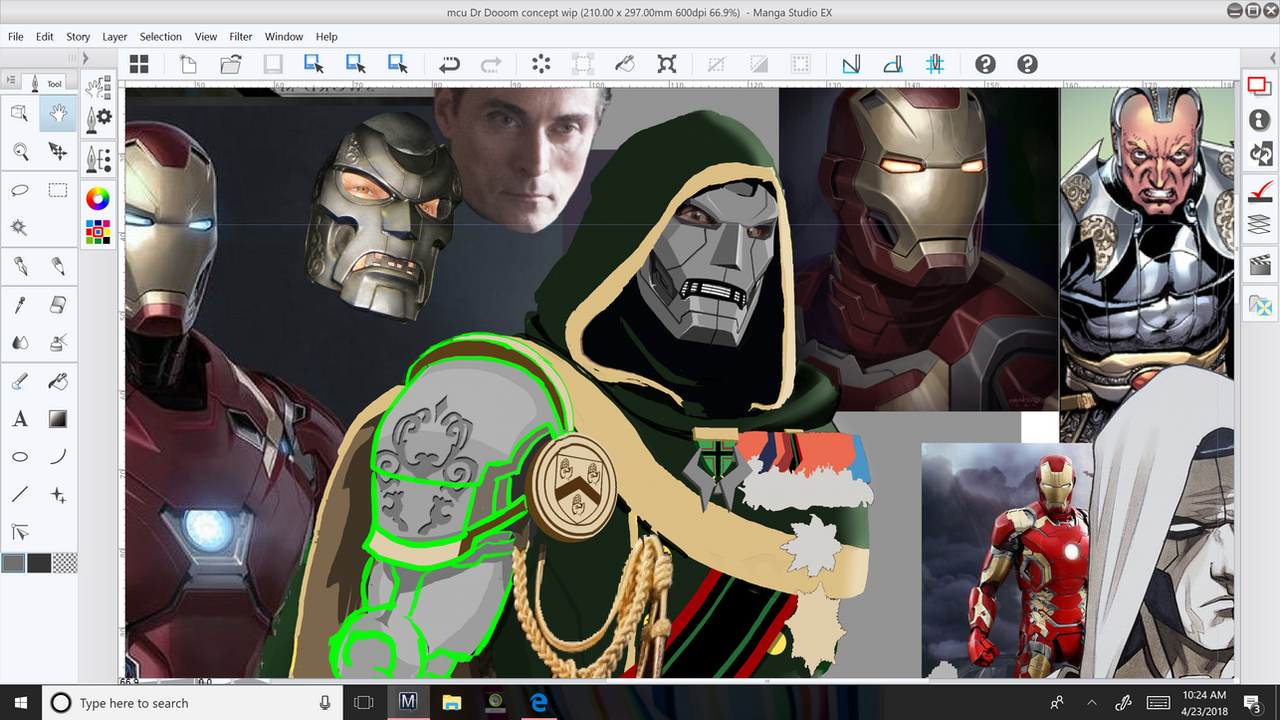The width and height of the screenshot is (1280, 720).
Task: Select the Zoom magnifier tool
Action: [x=20, y=151]
